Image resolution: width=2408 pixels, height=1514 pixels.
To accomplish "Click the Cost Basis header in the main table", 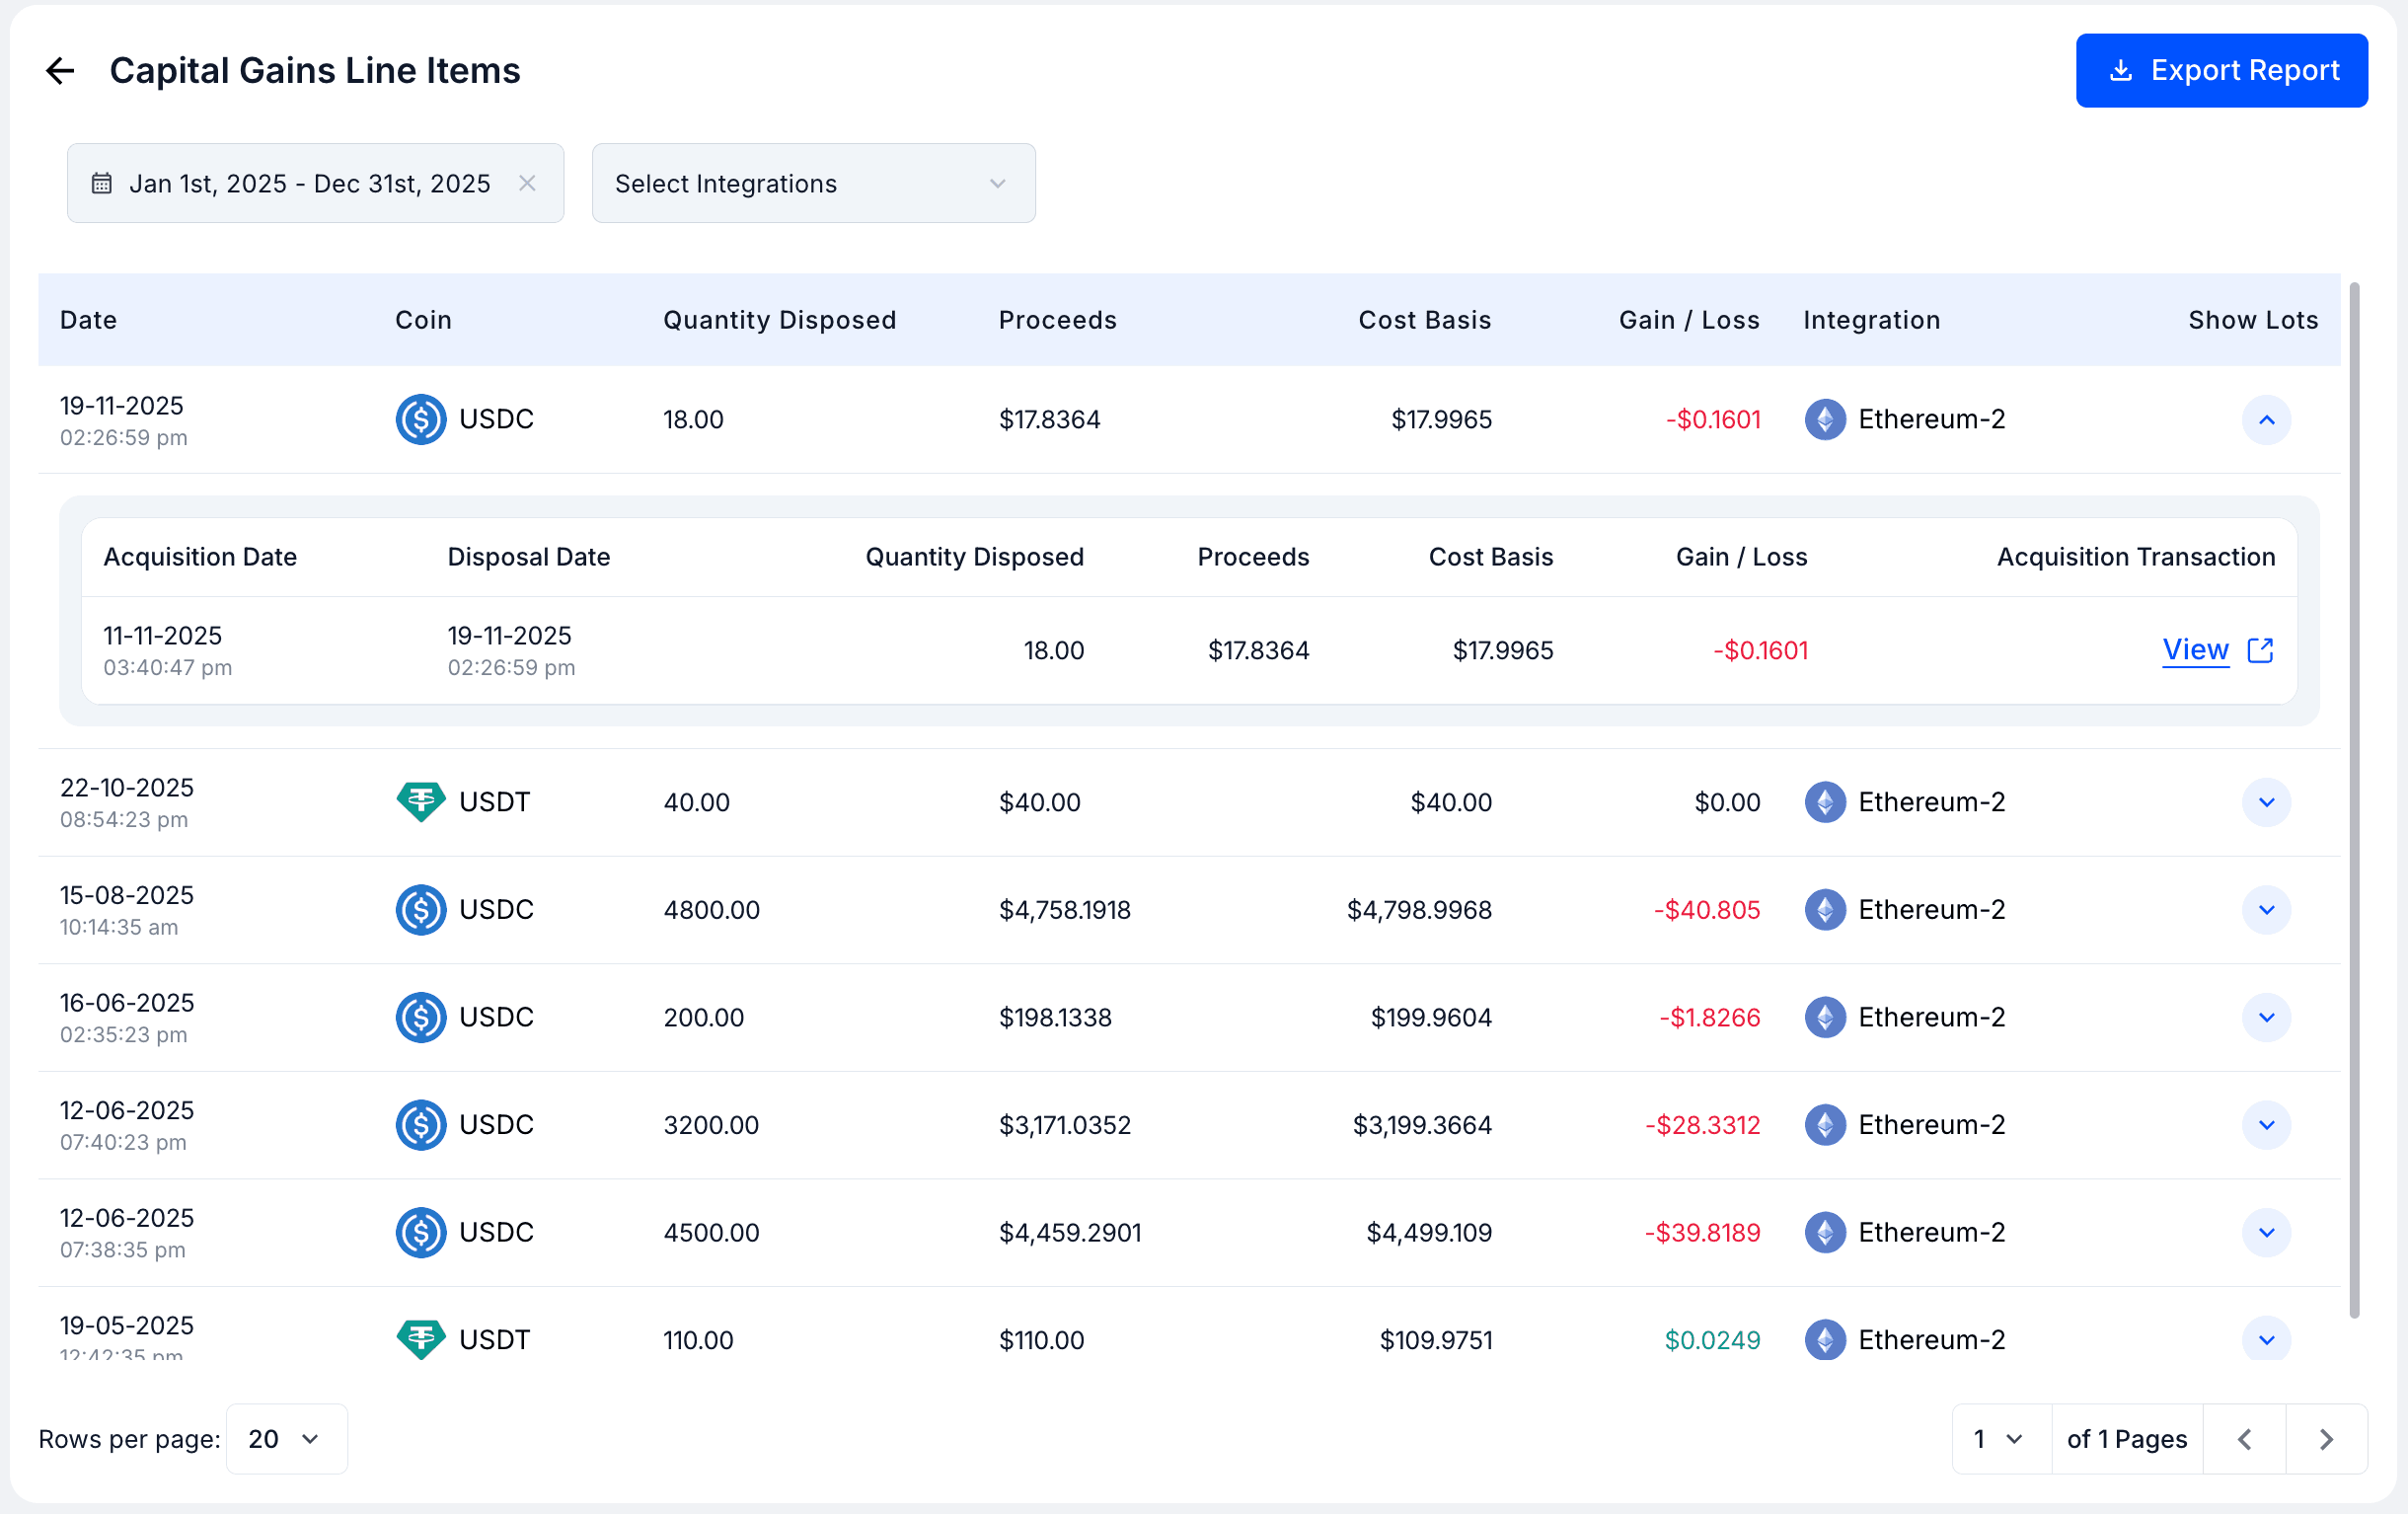I will (x=1424, y=320).
